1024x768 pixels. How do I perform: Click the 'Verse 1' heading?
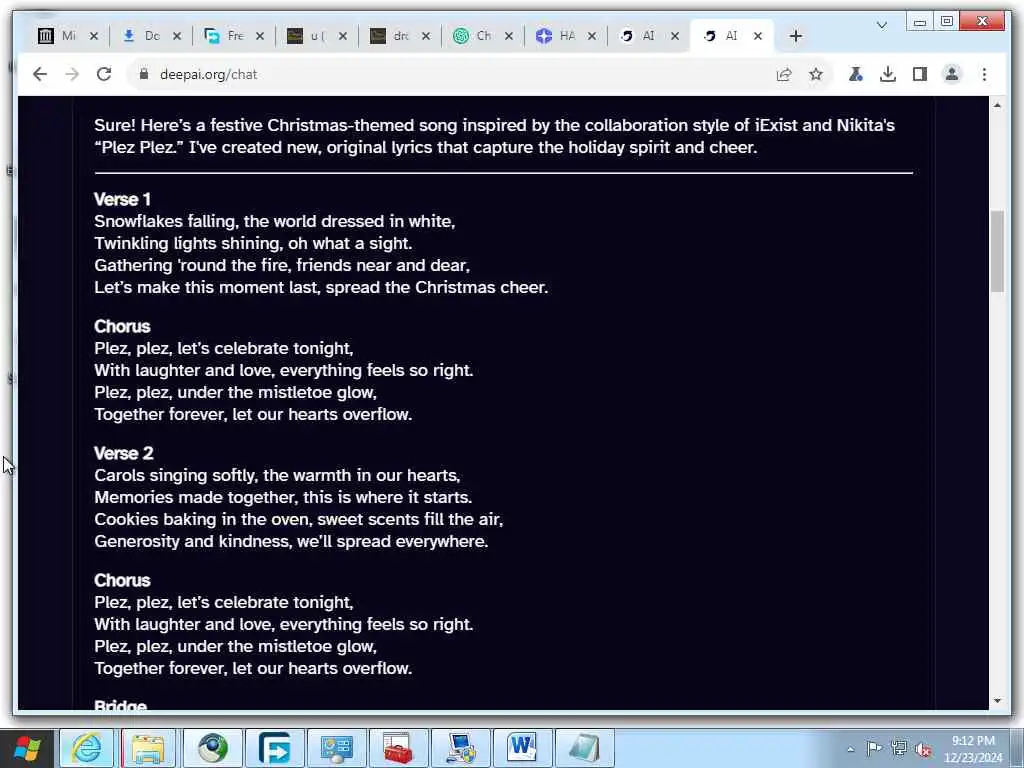pyautogui.click(x=122, y=199)
